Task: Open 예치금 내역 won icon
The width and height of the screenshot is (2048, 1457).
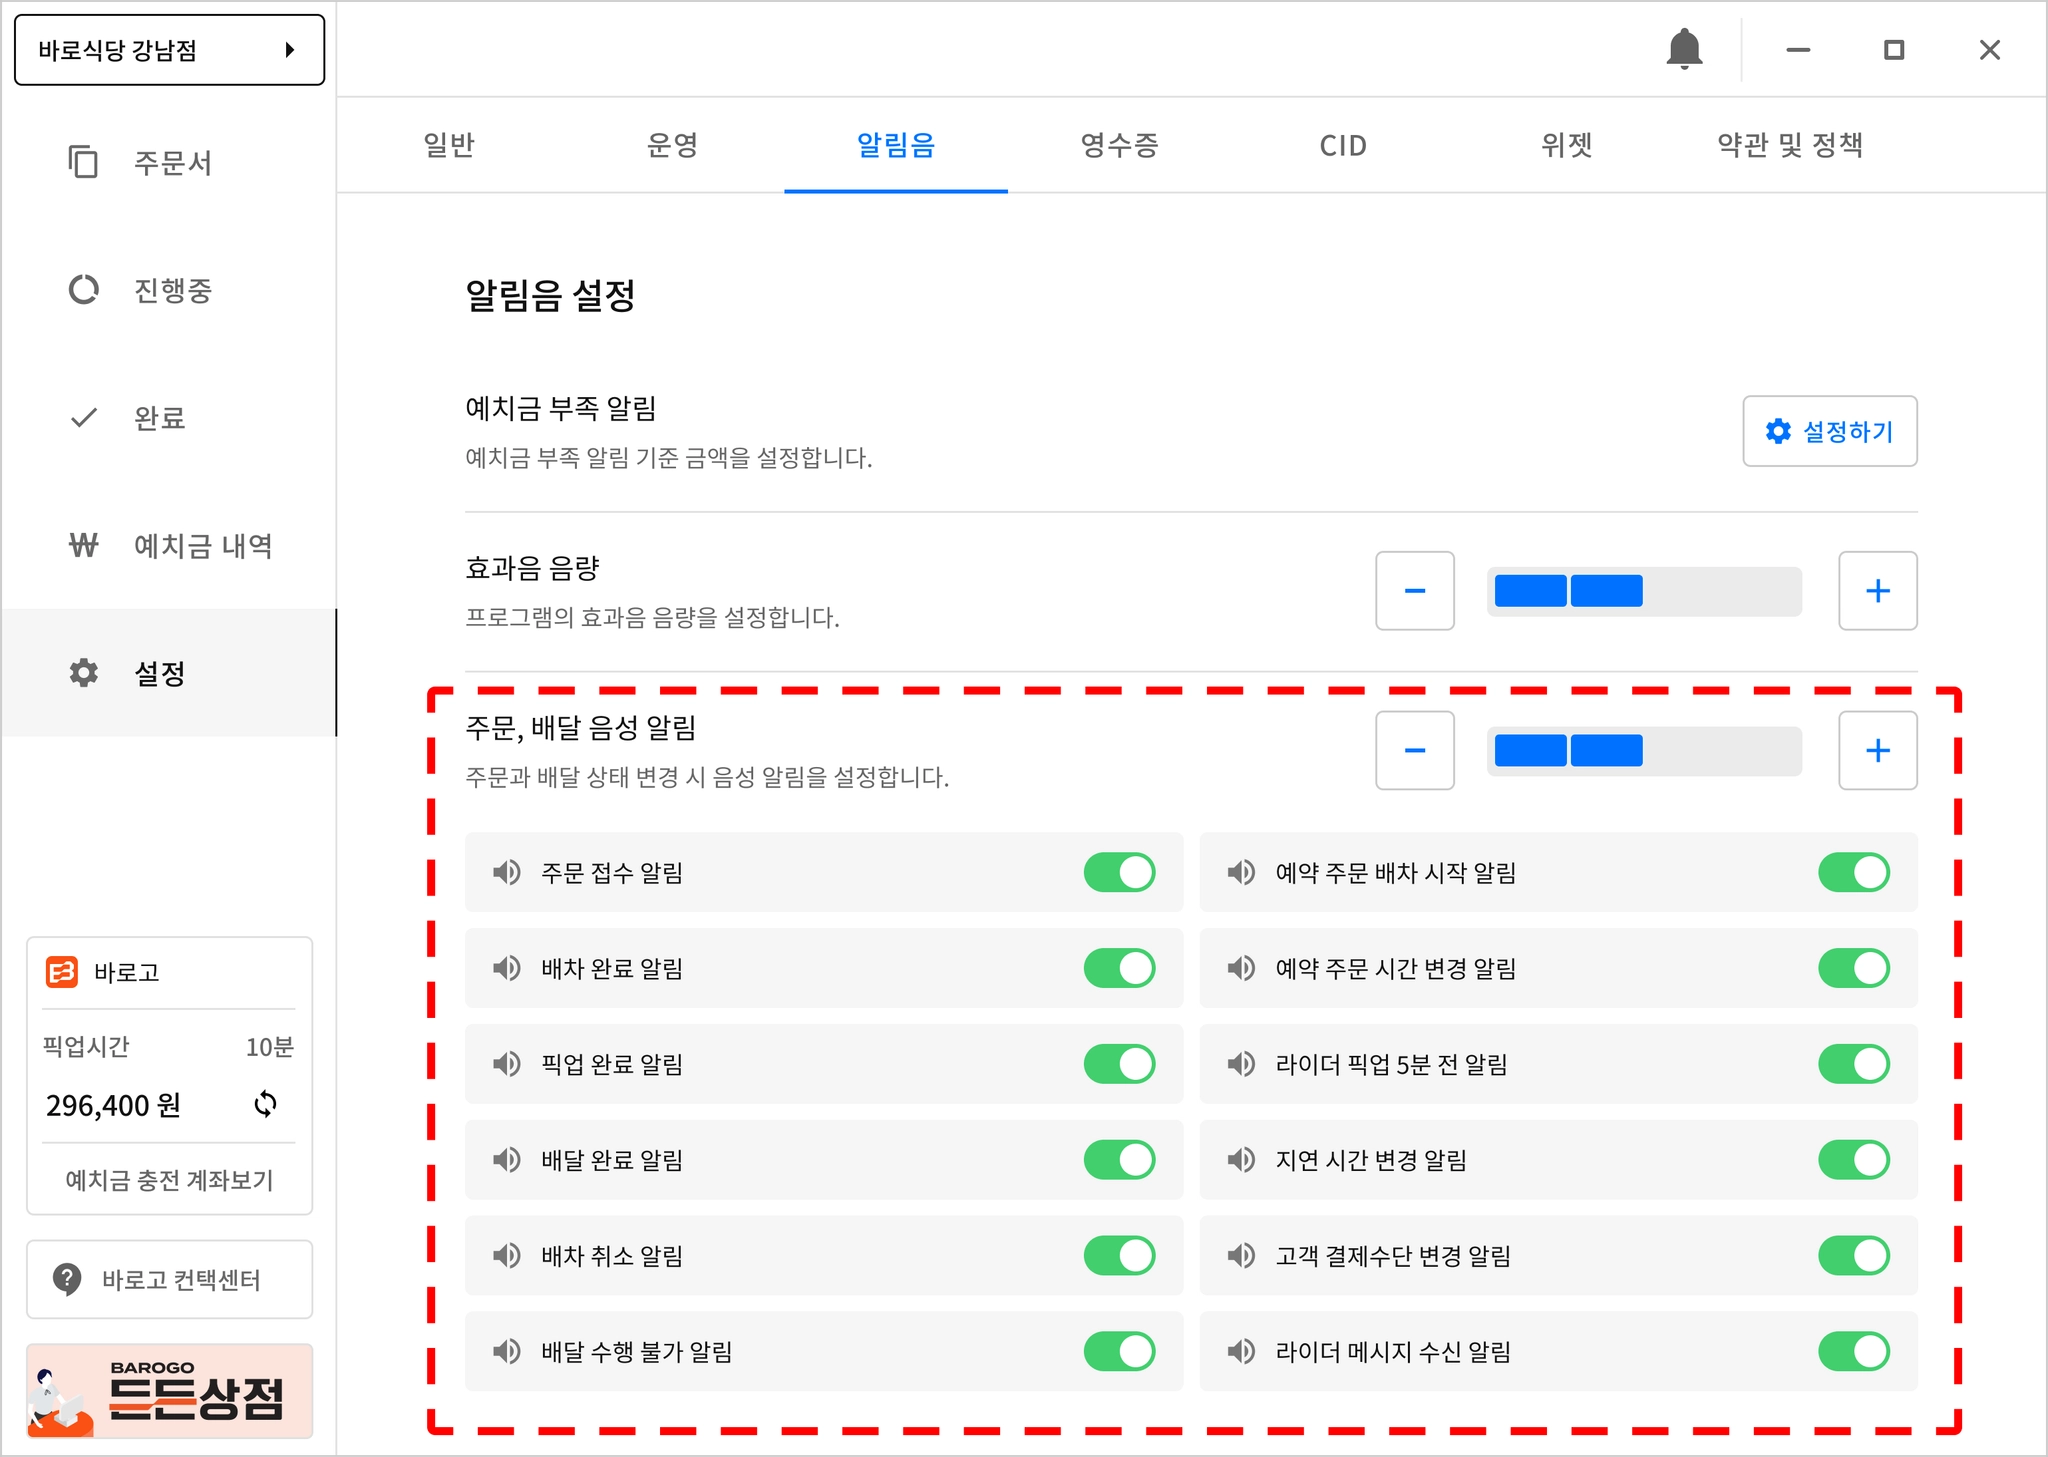Action: tap(83, 545)
